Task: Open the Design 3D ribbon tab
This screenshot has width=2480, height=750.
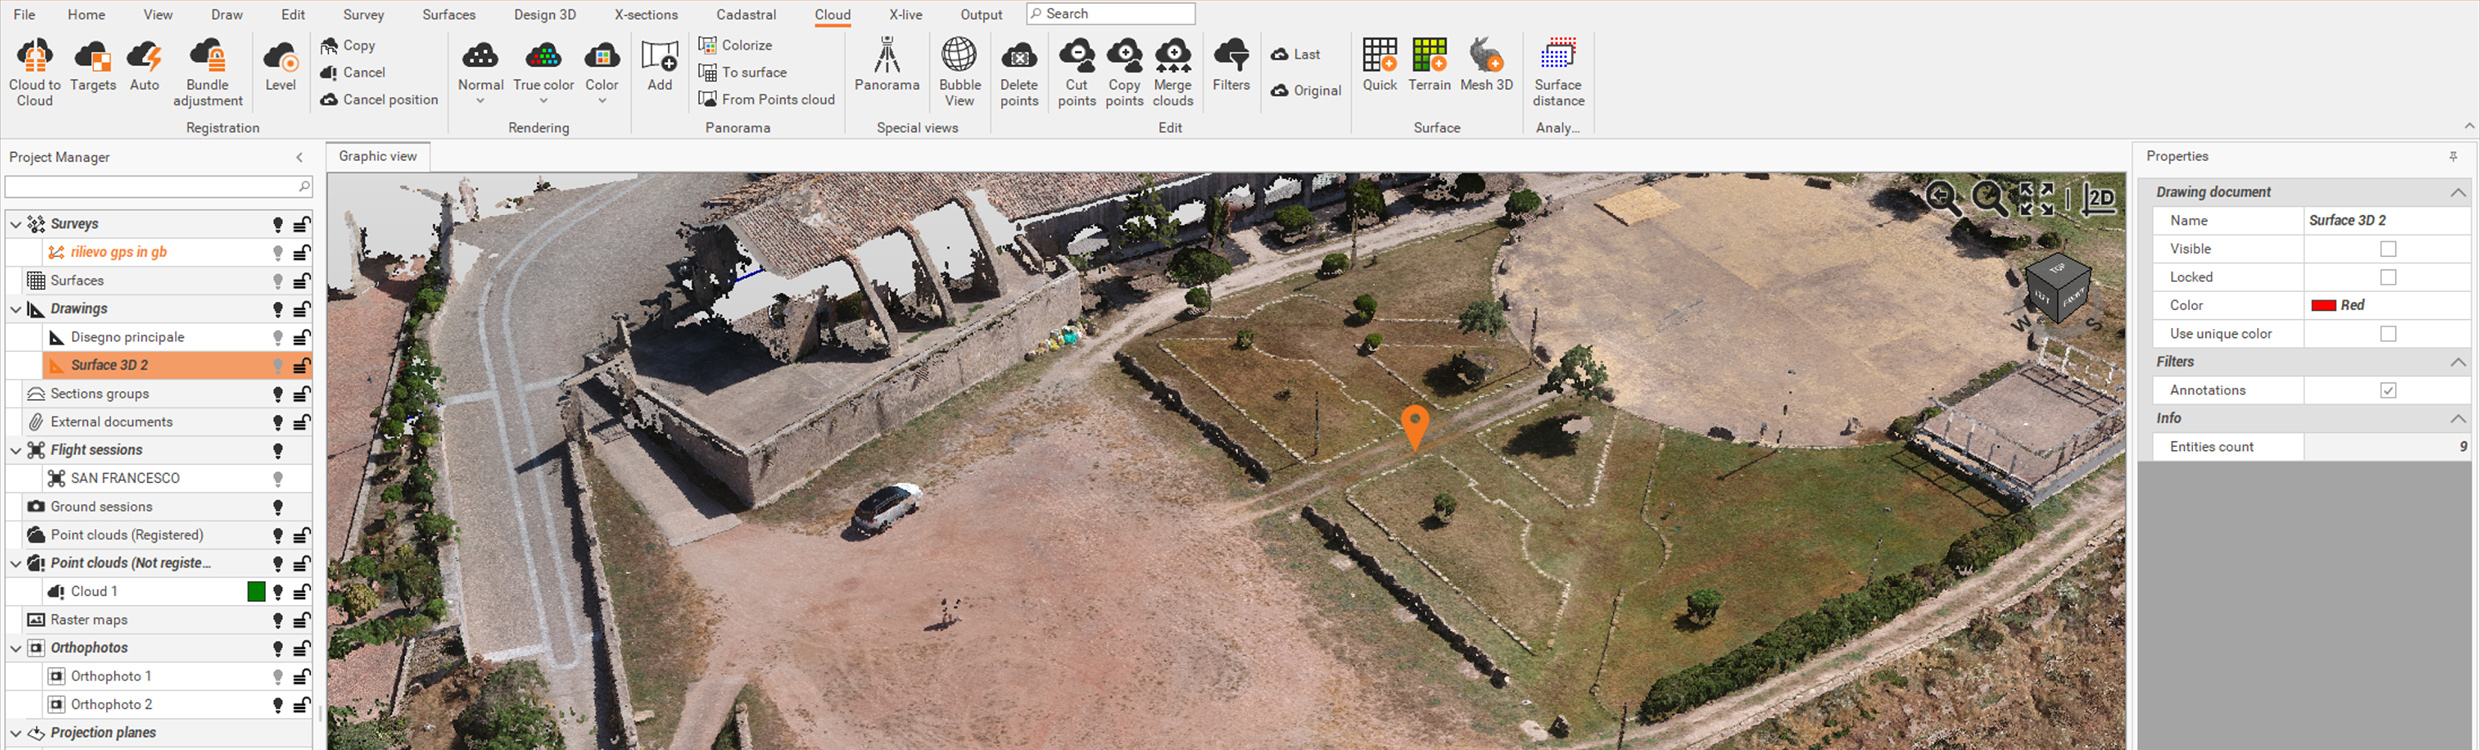Action: (x=545, y=15)
